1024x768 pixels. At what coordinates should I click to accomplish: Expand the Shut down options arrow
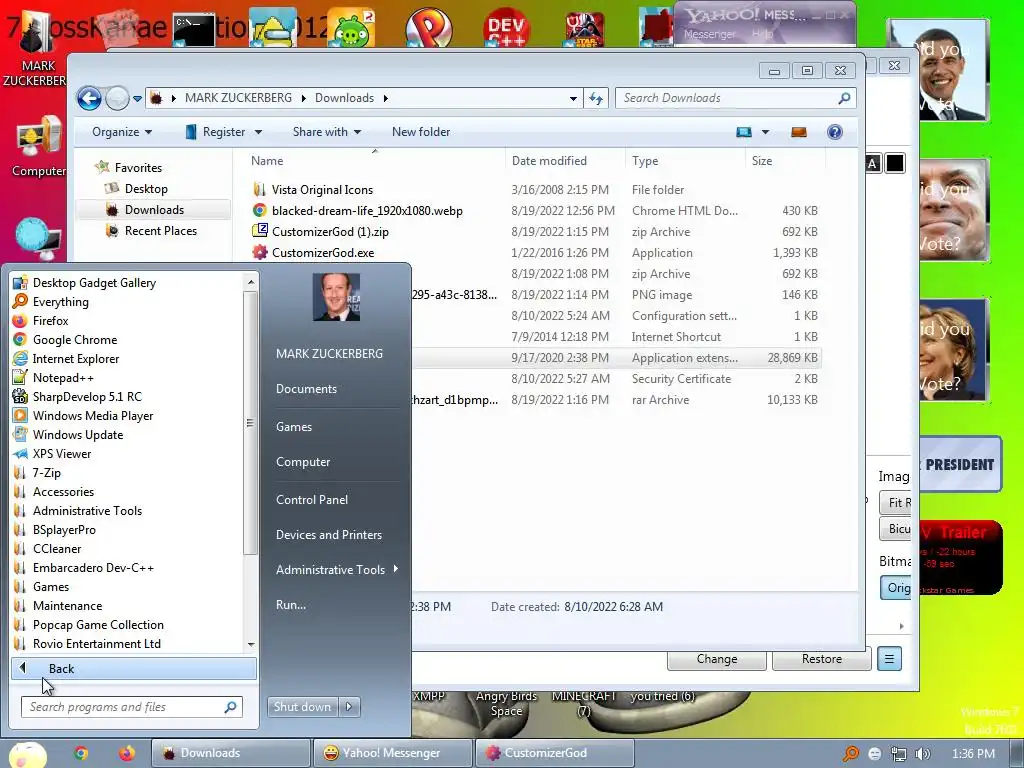point(349,707)
